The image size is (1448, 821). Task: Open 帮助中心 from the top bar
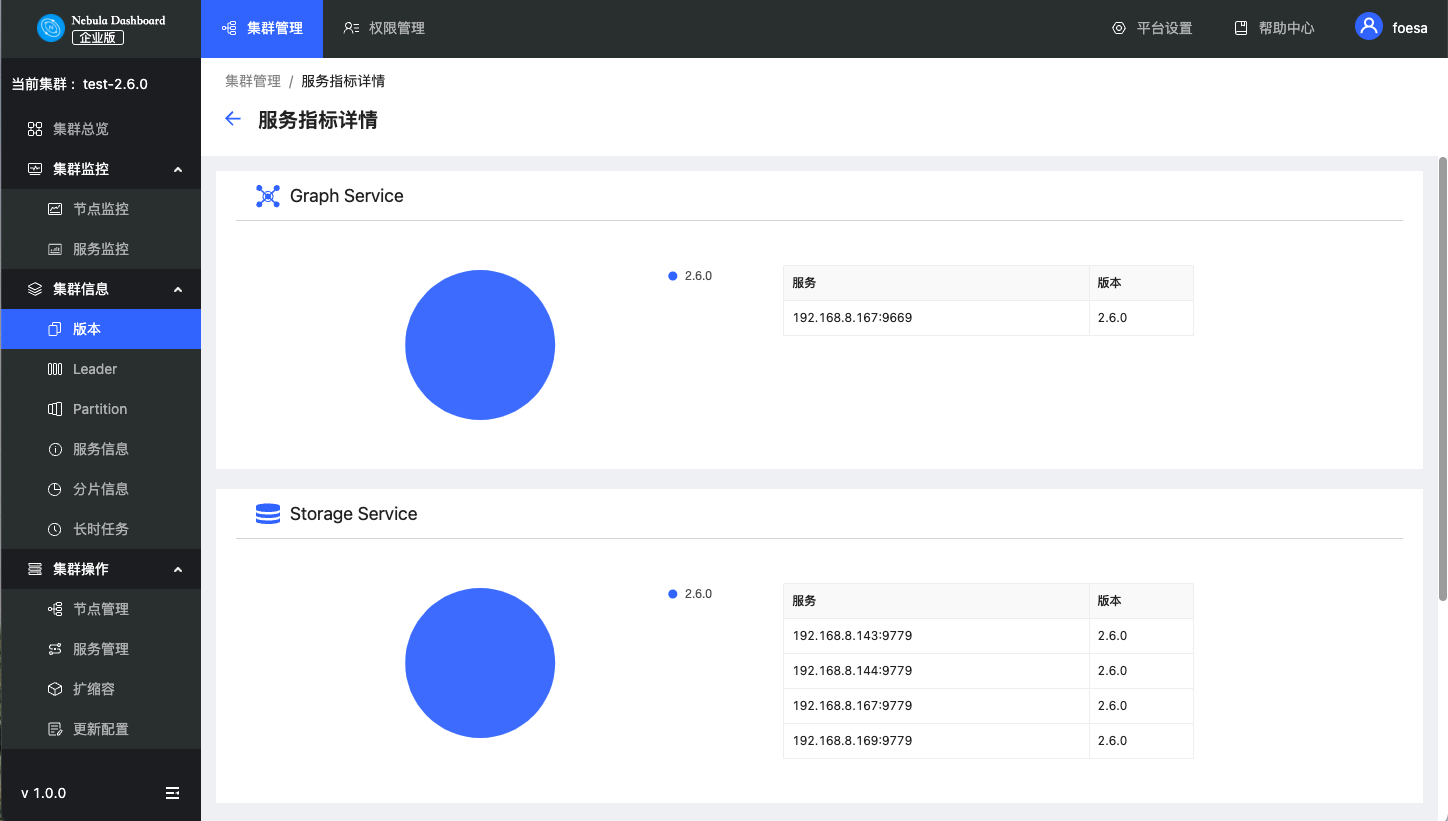pyautogui.click(x=1274, y=28)
